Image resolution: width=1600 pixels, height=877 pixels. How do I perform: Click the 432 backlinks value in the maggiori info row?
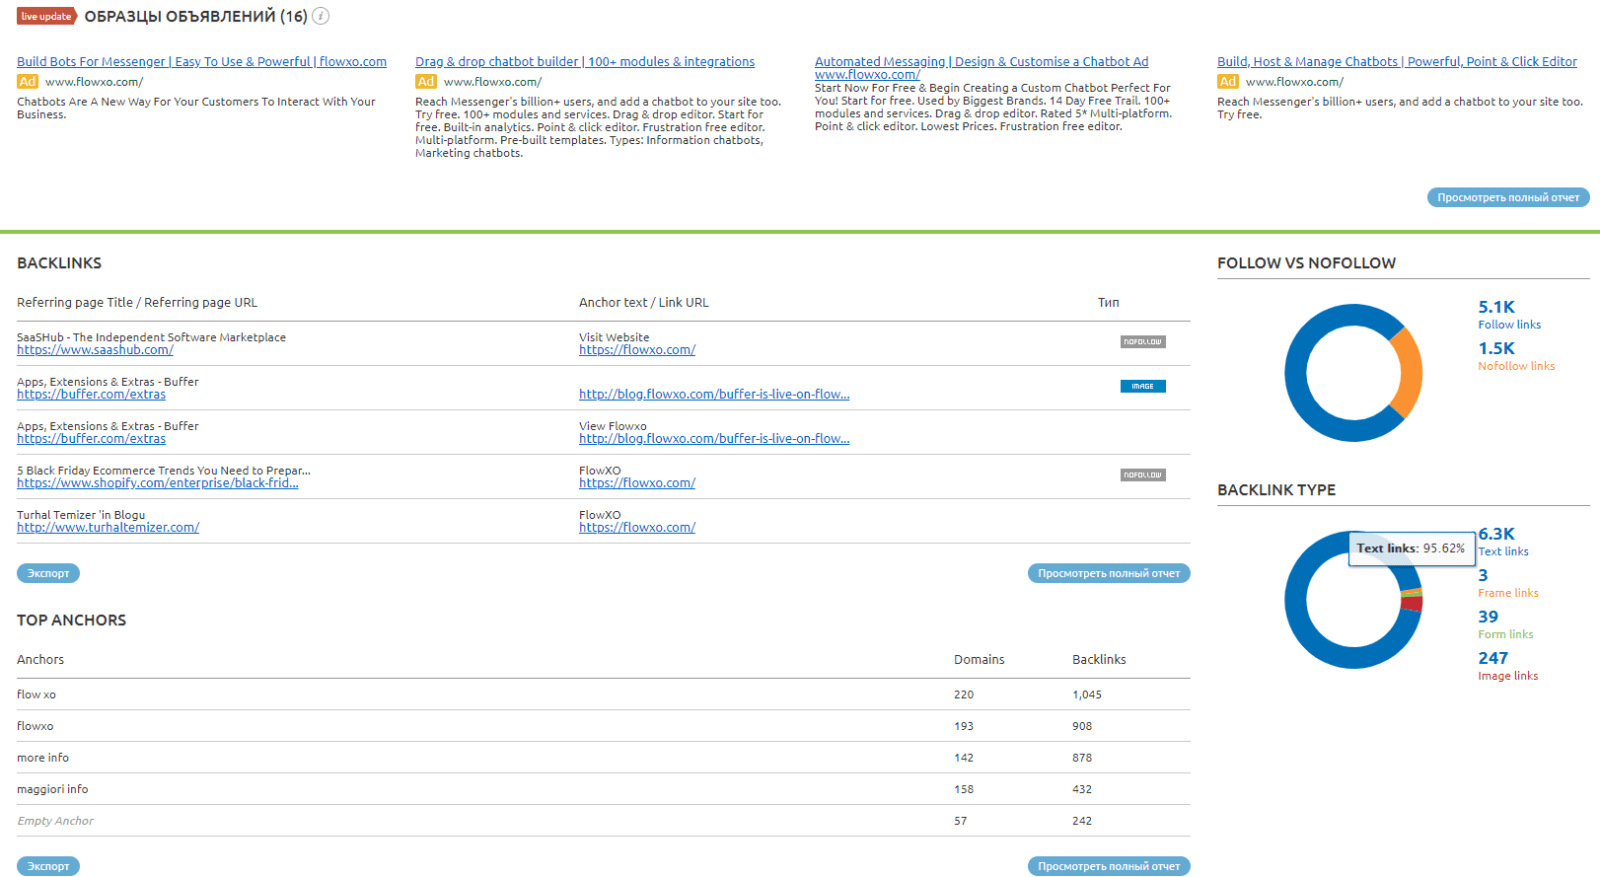pyautogui.click(x=1082, y=790)
